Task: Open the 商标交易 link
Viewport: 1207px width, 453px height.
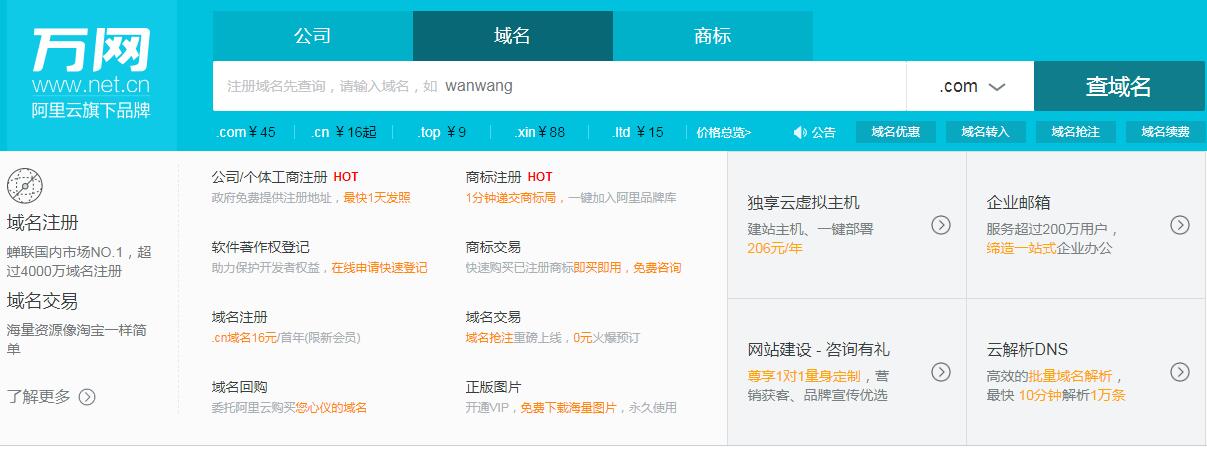Action: (494, 246)
